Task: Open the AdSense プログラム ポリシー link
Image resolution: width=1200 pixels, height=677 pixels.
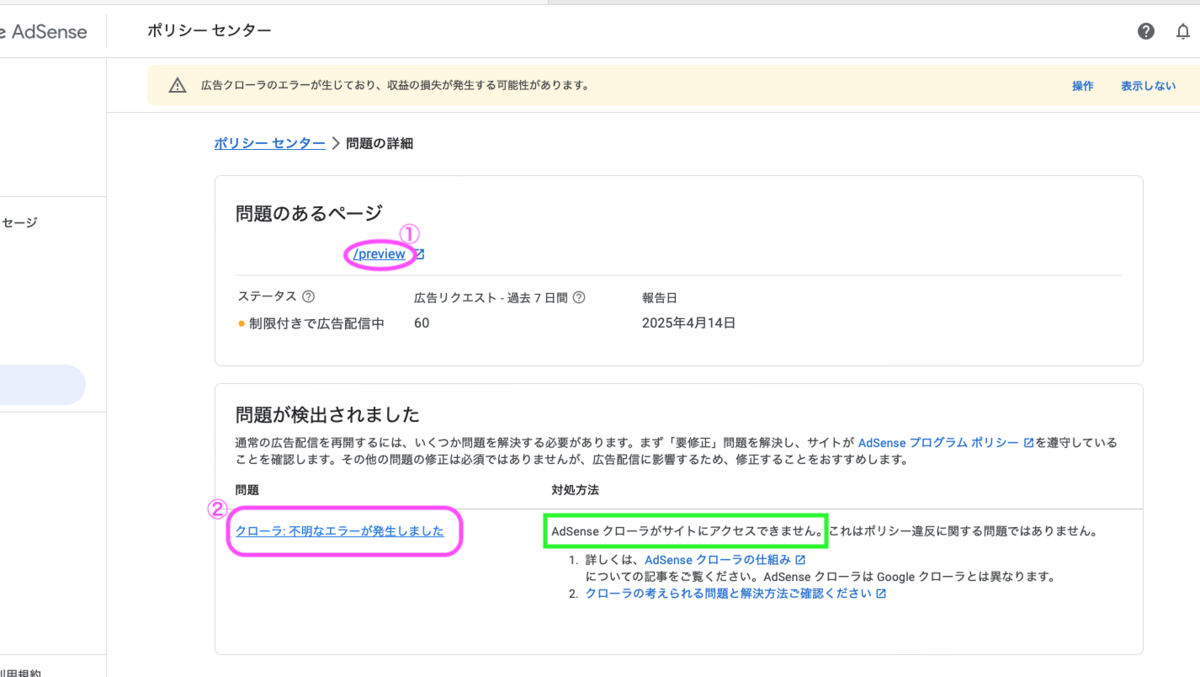Action: pos(938,442)
